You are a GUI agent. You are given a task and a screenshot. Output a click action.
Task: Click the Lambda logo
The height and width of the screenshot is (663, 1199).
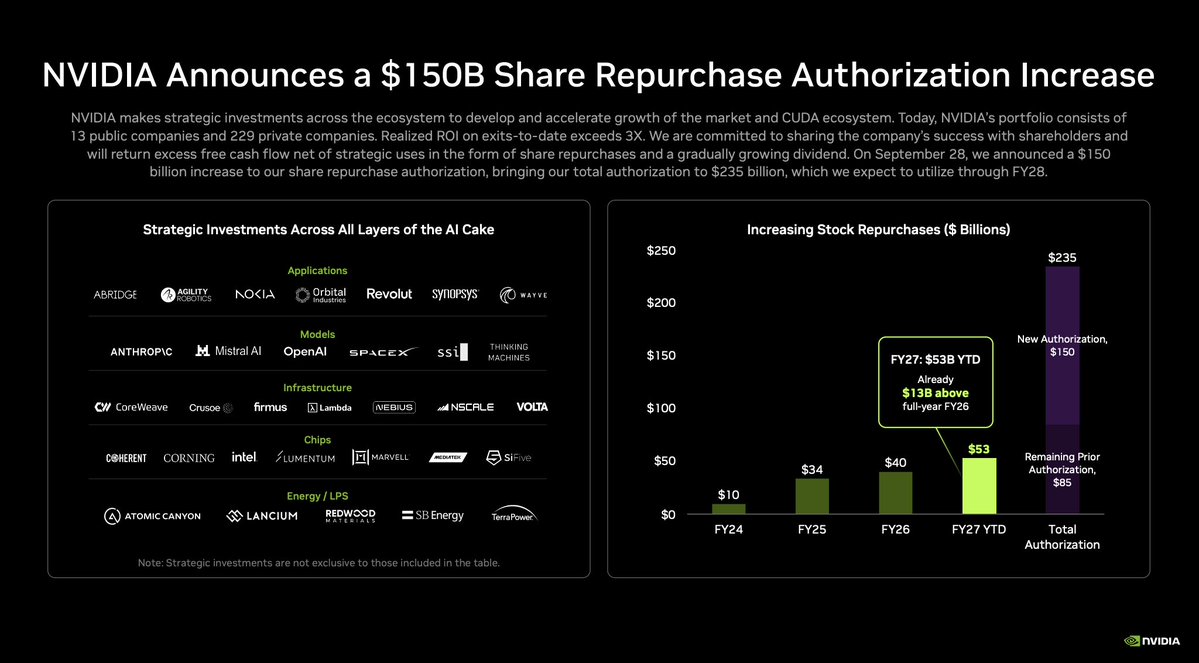tap(330, 408)
